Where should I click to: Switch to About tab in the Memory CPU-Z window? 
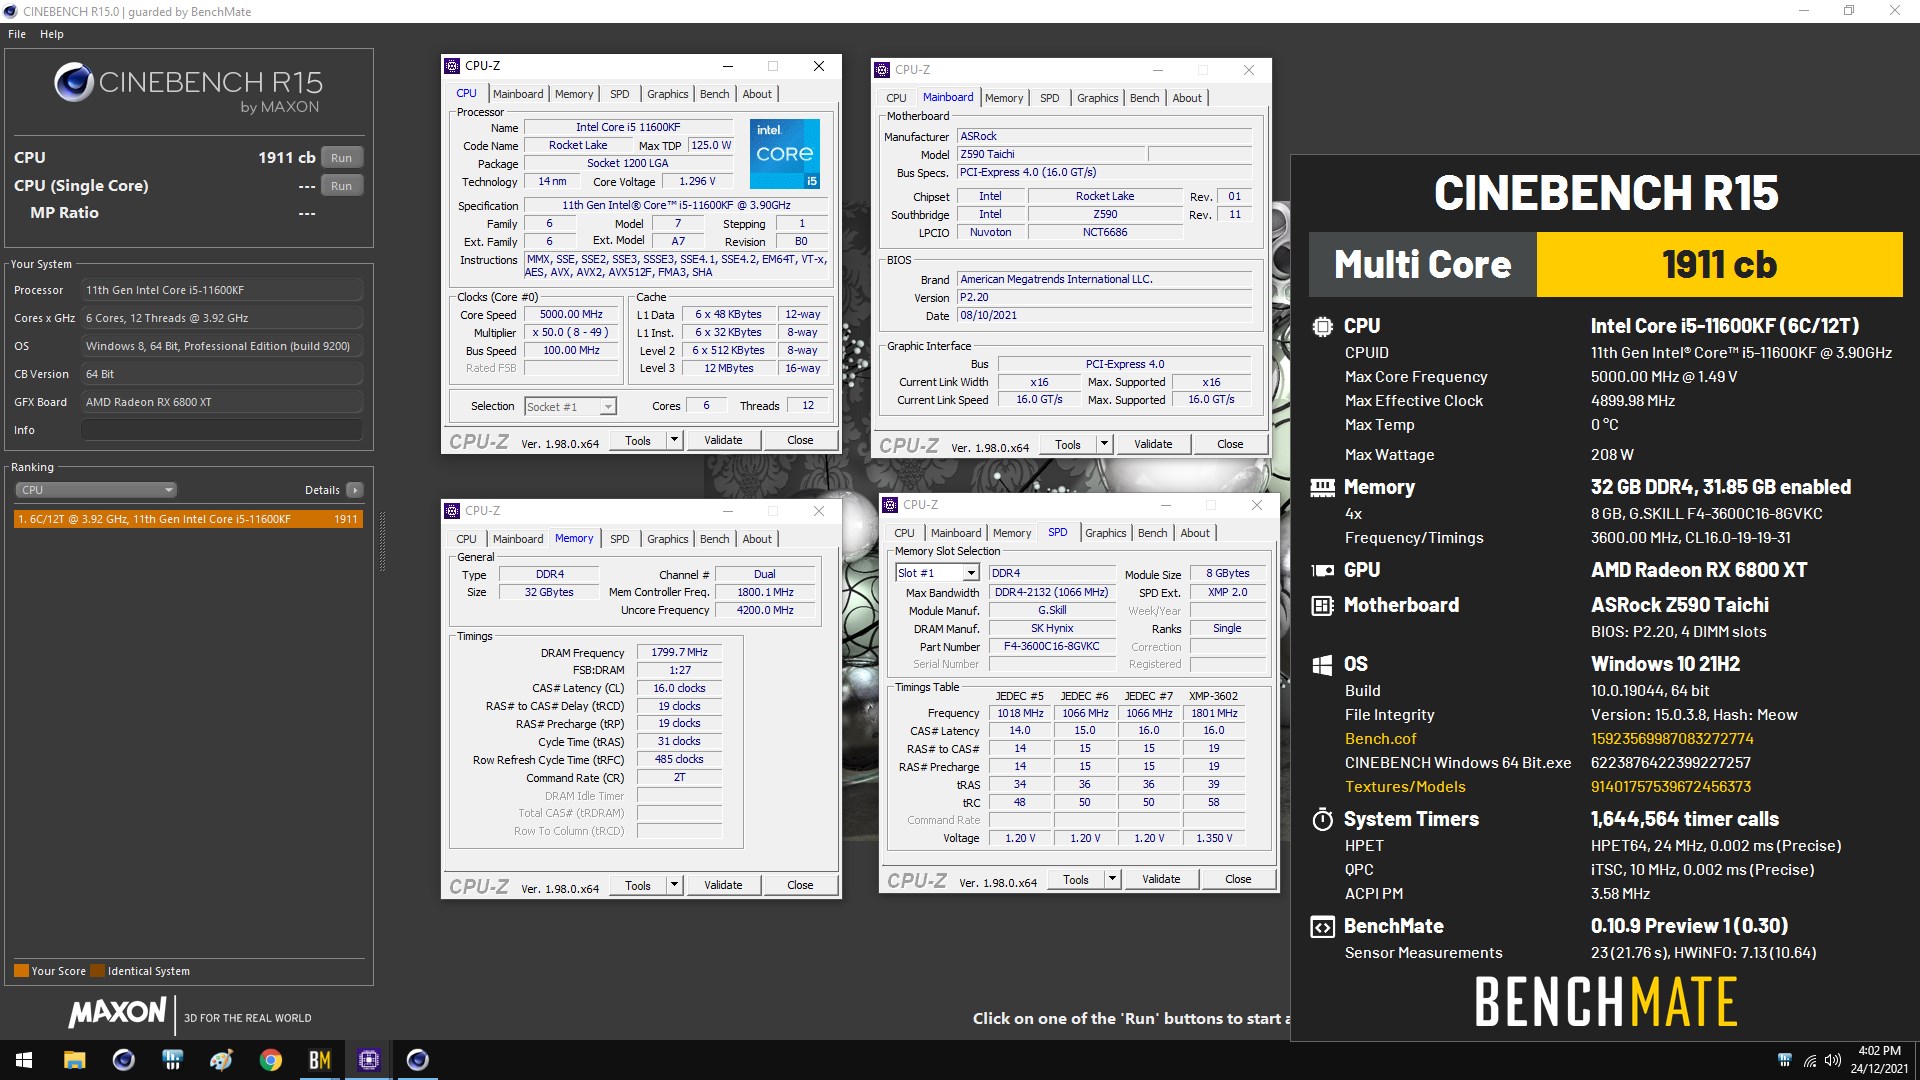[x=757, y=539]
